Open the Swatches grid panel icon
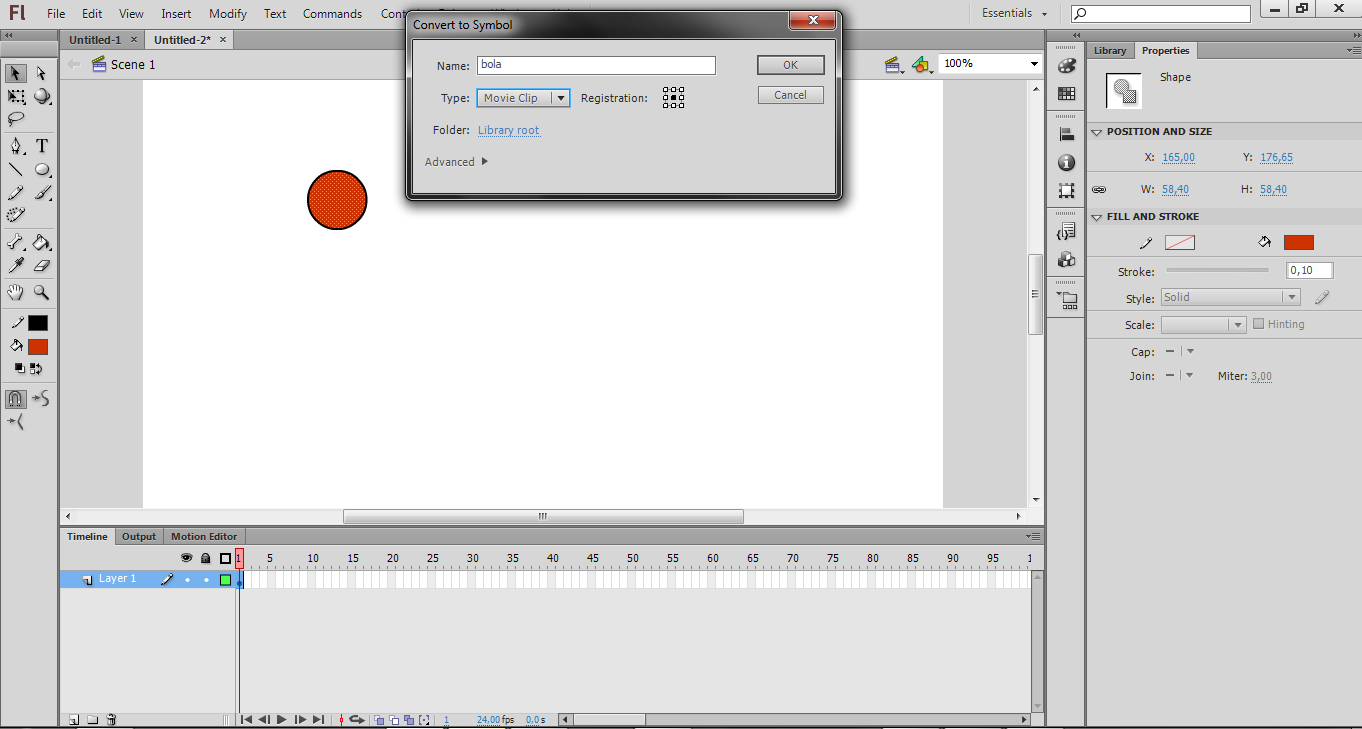The width and height of the screenshot is (1362, 729). pyautogui.click(x=1066, y=94)
